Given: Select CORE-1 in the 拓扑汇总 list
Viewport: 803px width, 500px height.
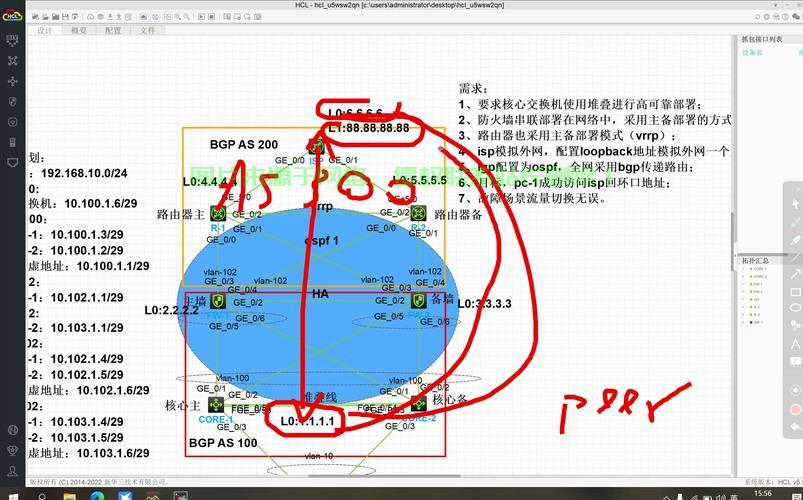Looking at the screenshot, I should (760, 269).
